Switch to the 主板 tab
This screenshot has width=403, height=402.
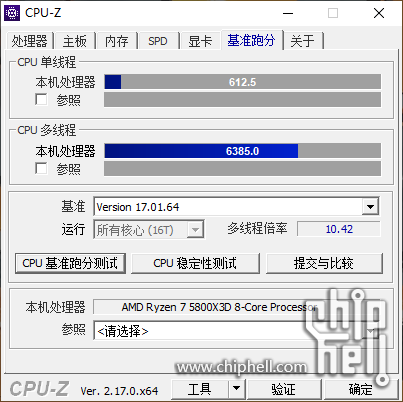coord(75,41)
